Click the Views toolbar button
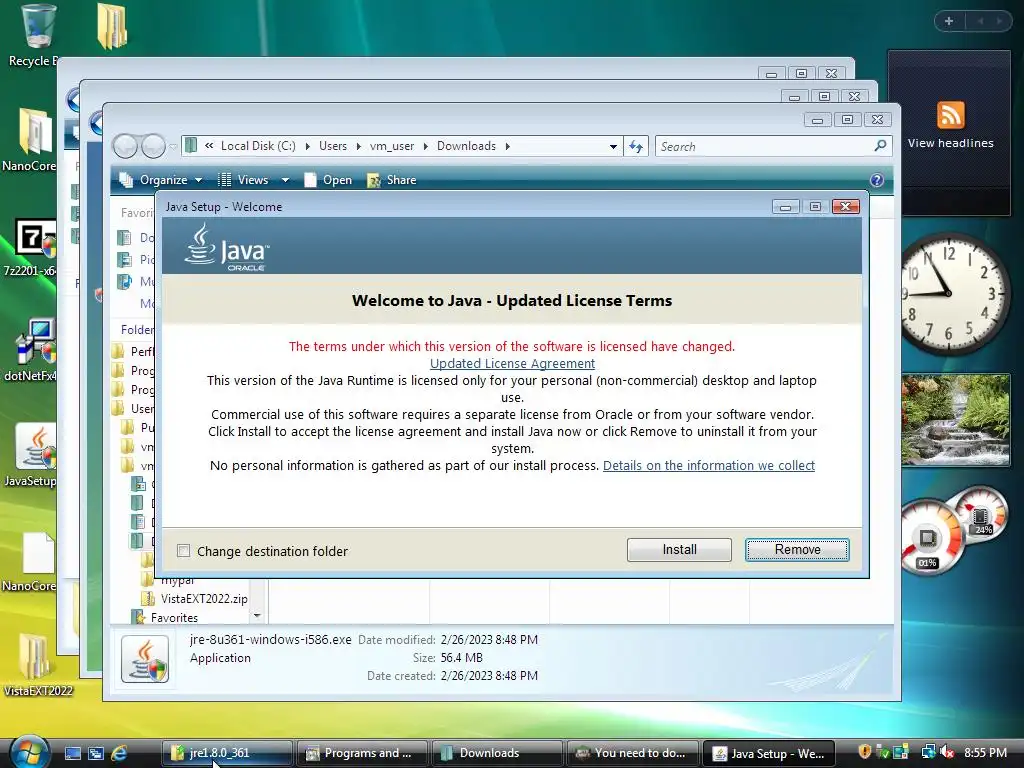Screen dimensions: 1024x768 243,180
